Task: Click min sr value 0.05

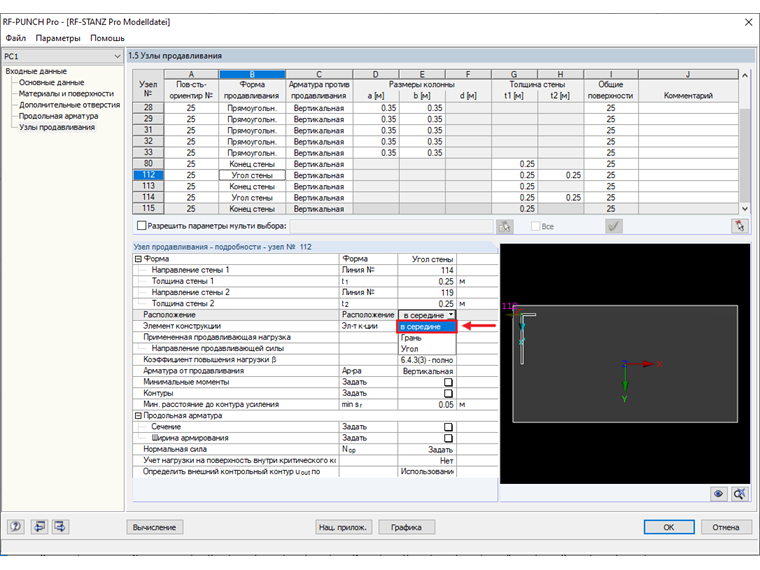Action: (427, 404)
